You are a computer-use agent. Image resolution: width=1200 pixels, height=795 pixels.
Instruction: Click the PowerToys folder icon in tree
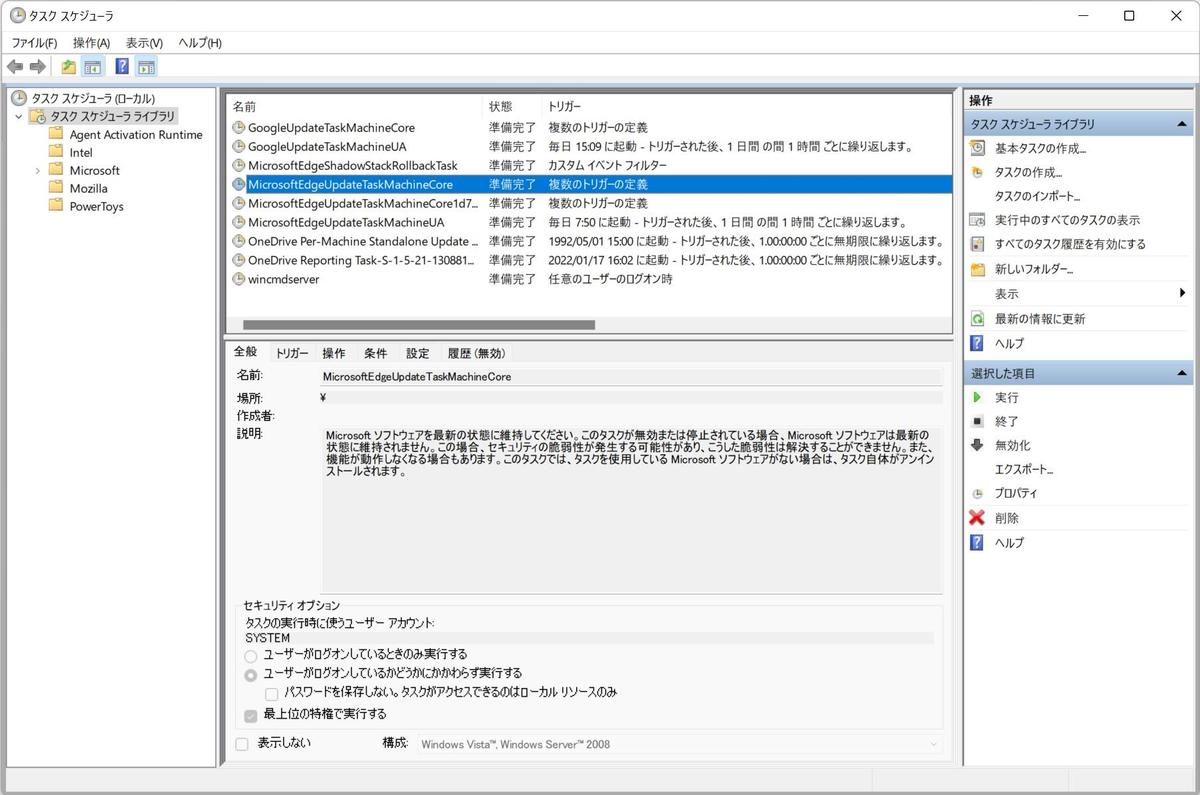click(56, 206)
